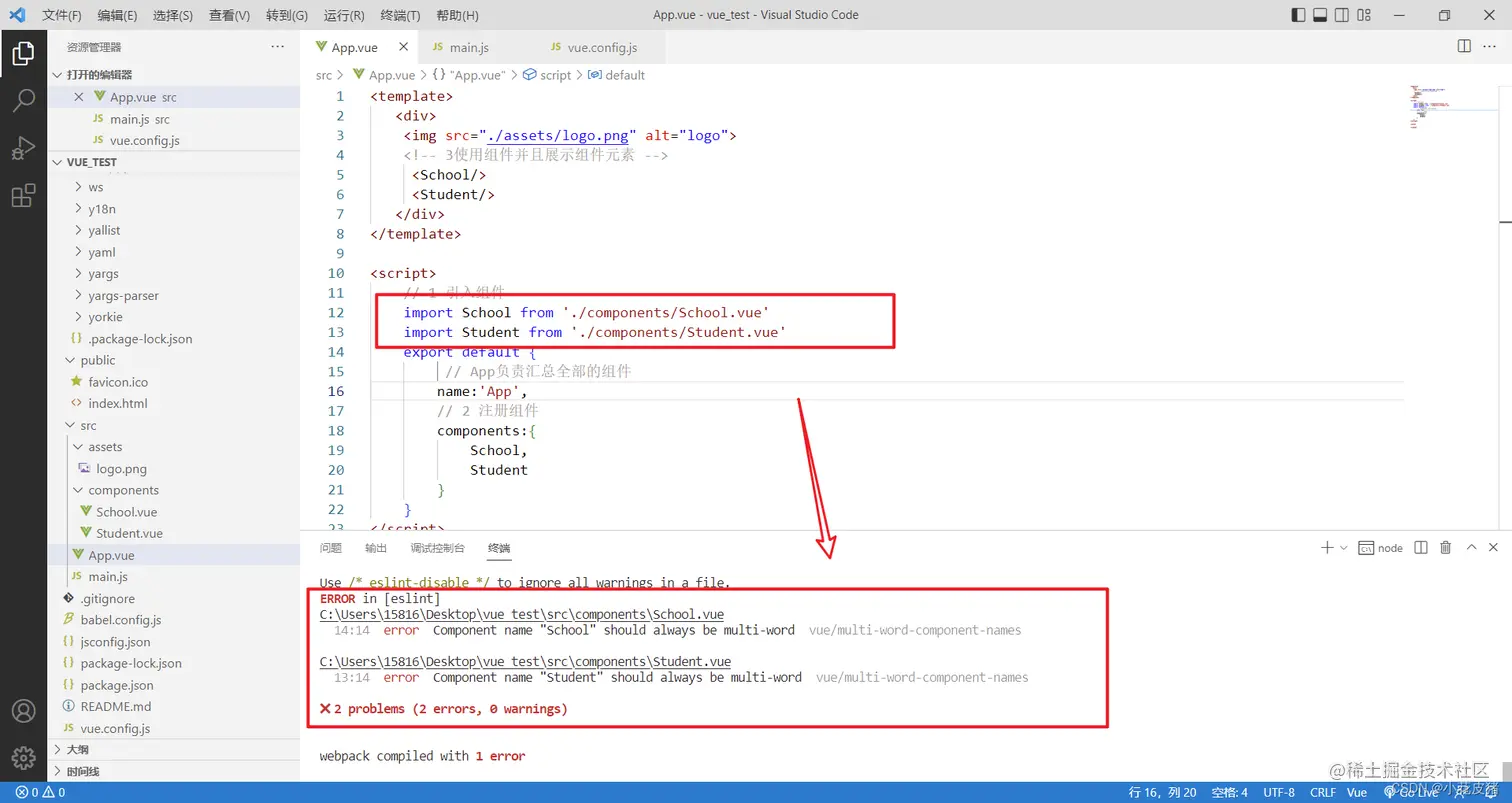The height and width of the screenshot is (803, 1512).
Task: Change file encoding UTF-8
Action: point(1279,792)
